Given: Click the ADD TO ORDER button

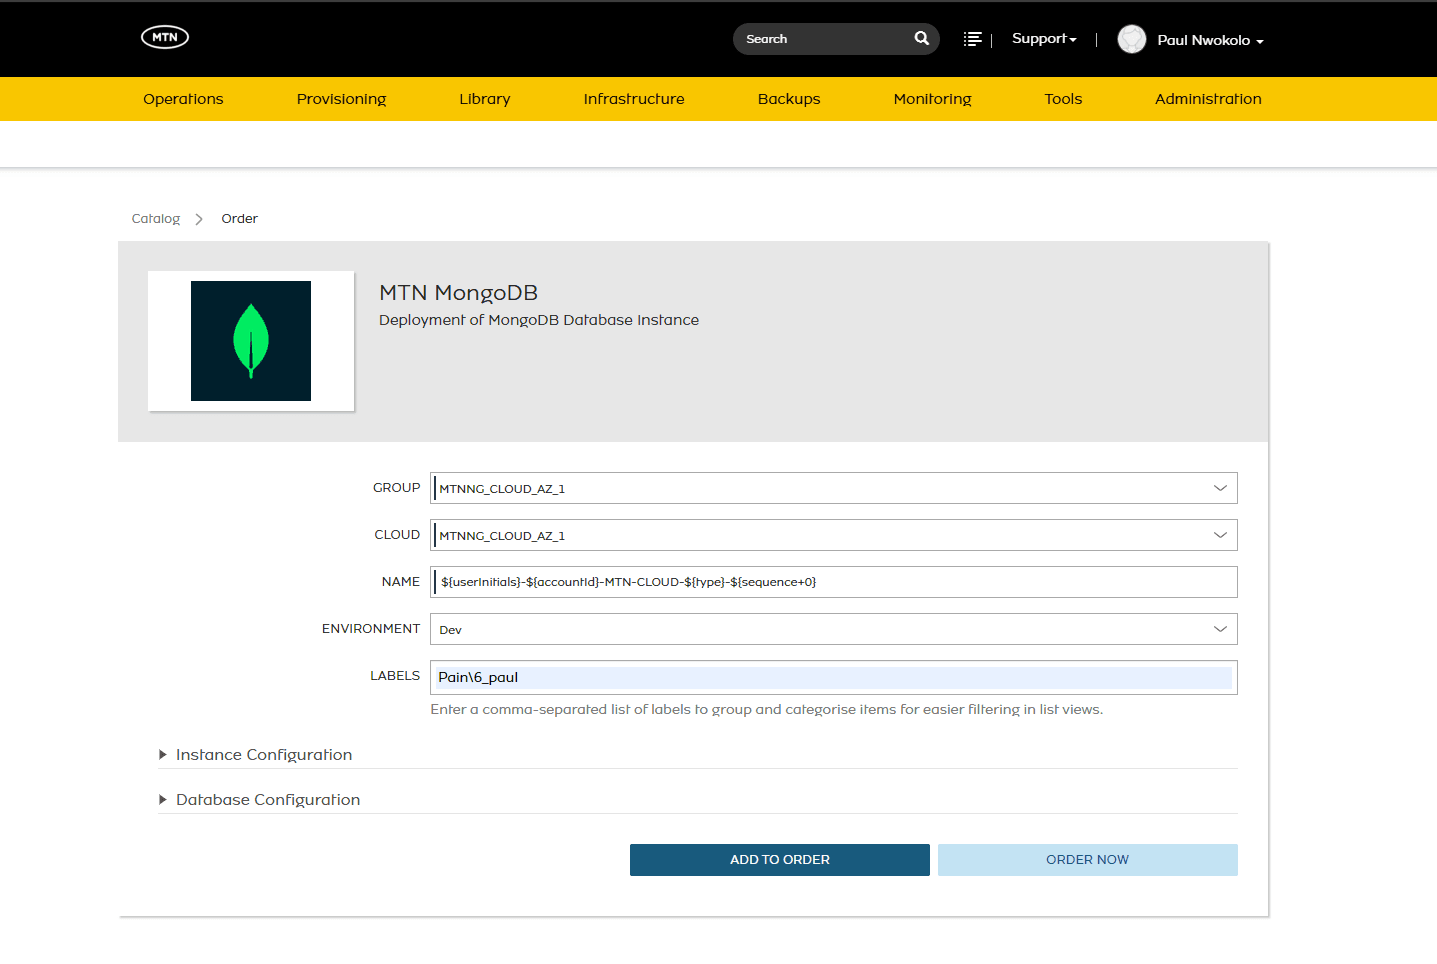Looking at the screenshot, I should [x=780, y=860].
